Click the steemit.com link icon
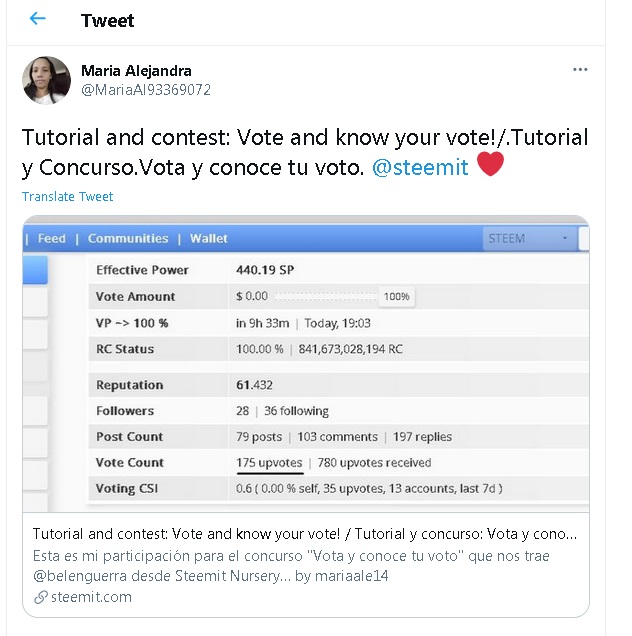Viewport: 632px width, 636px height. click(x=41, y=597)
